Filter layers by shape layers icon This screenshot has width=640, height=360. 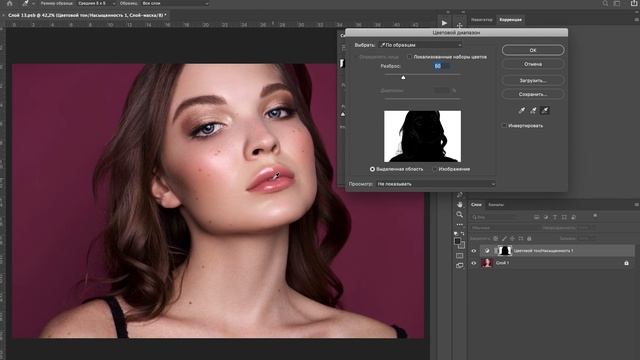pos(564,218)
